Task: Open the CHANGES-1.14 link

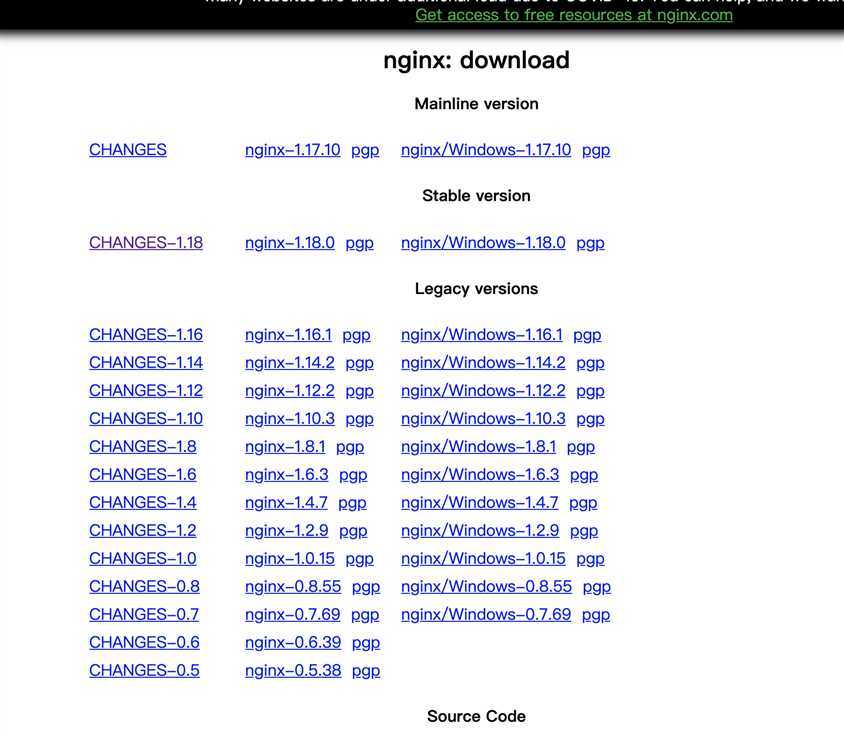Action: [146, 363]
